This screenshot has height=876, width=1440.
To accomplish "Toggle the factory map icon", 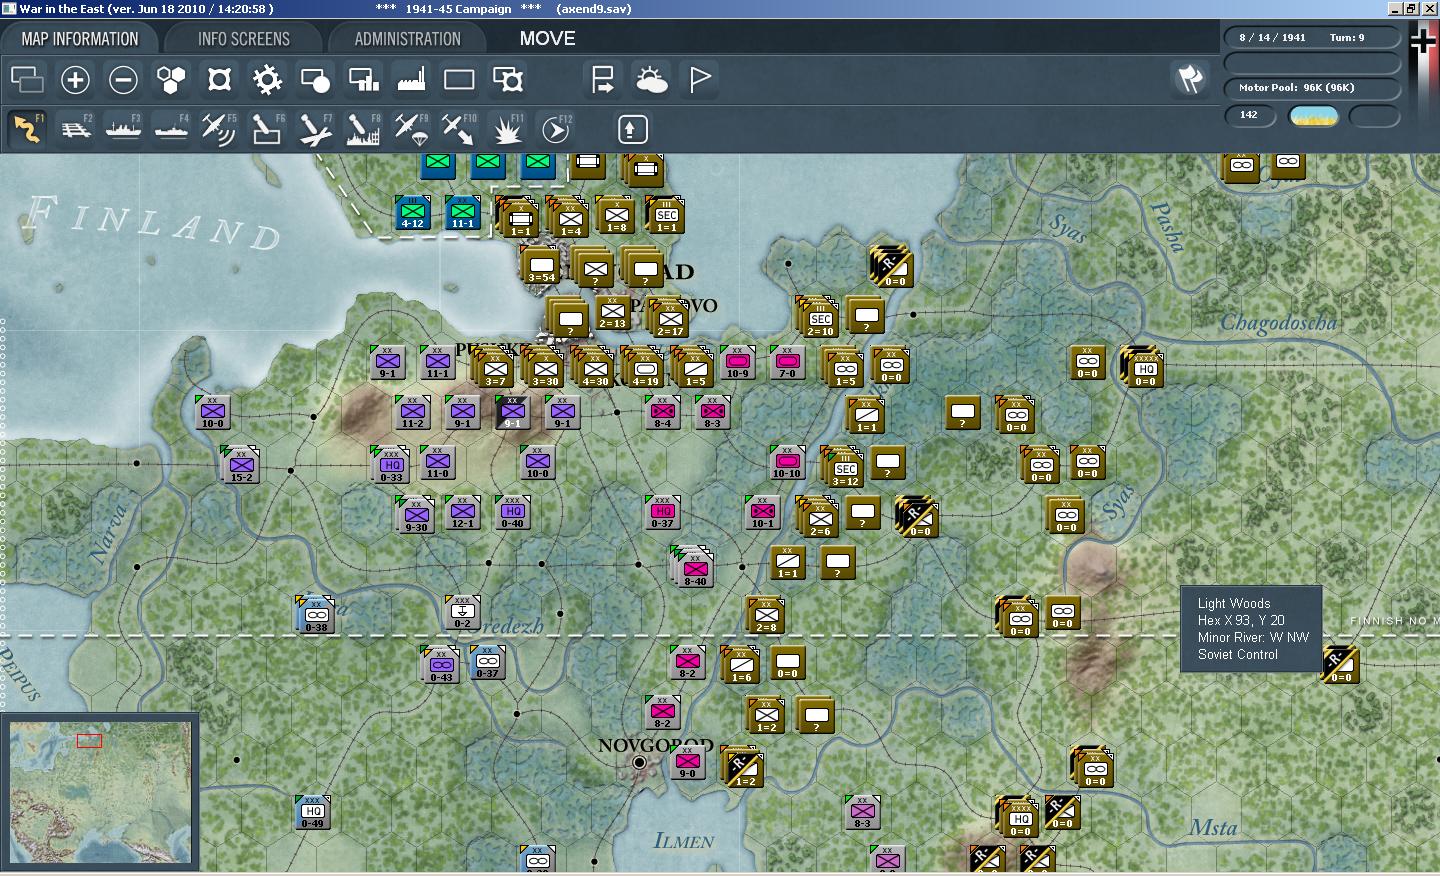I will coord(411,79).
